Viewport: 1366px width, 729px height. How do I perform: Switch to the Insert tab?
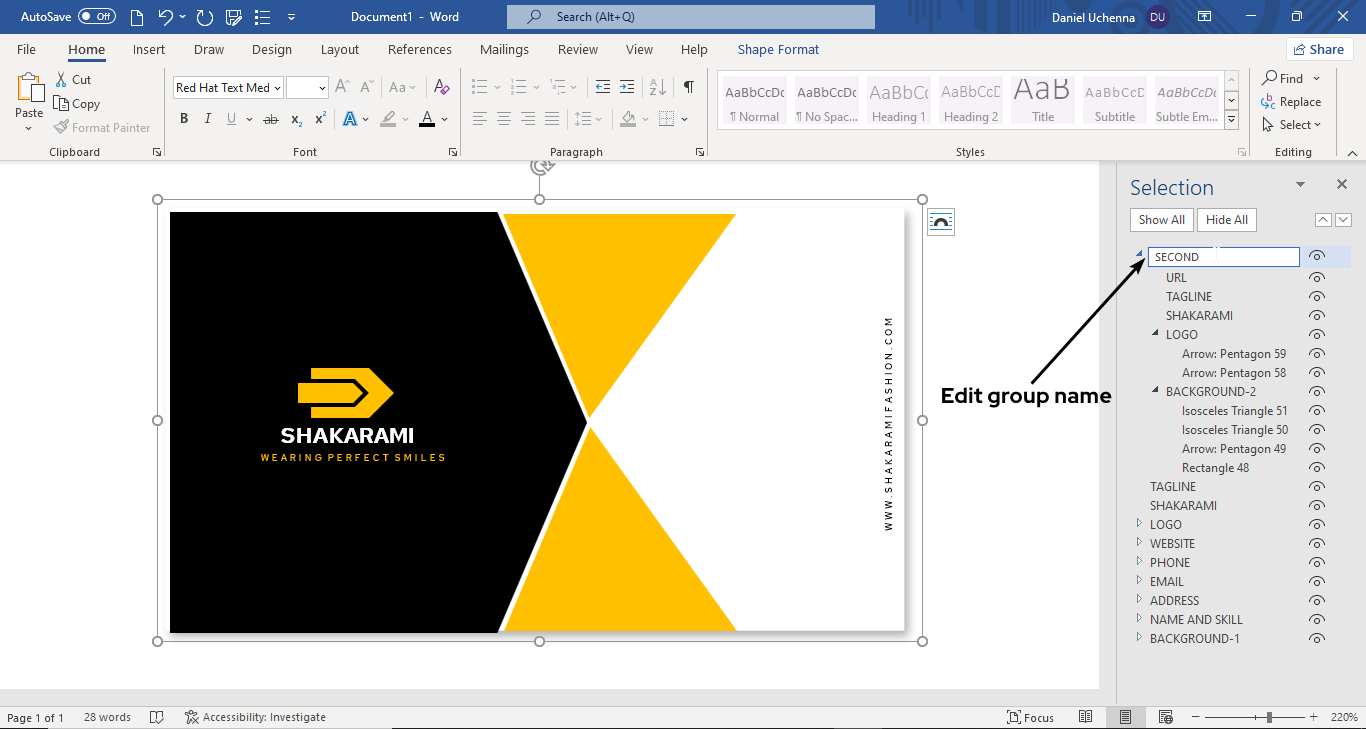coord(149,50)
